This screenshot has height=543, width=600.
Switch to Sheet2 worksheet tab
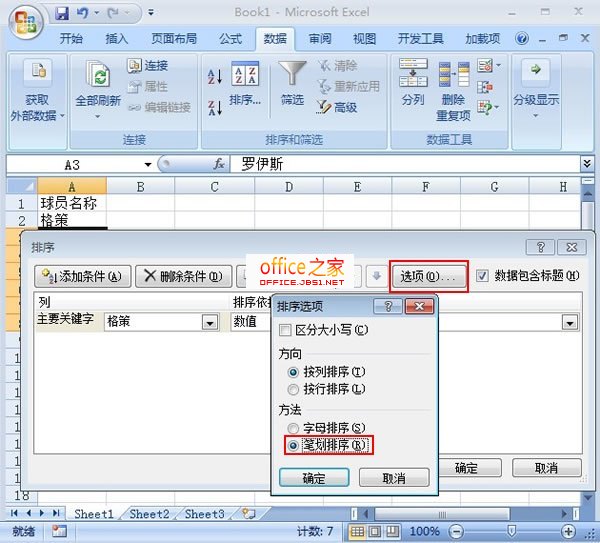[149, 514]
